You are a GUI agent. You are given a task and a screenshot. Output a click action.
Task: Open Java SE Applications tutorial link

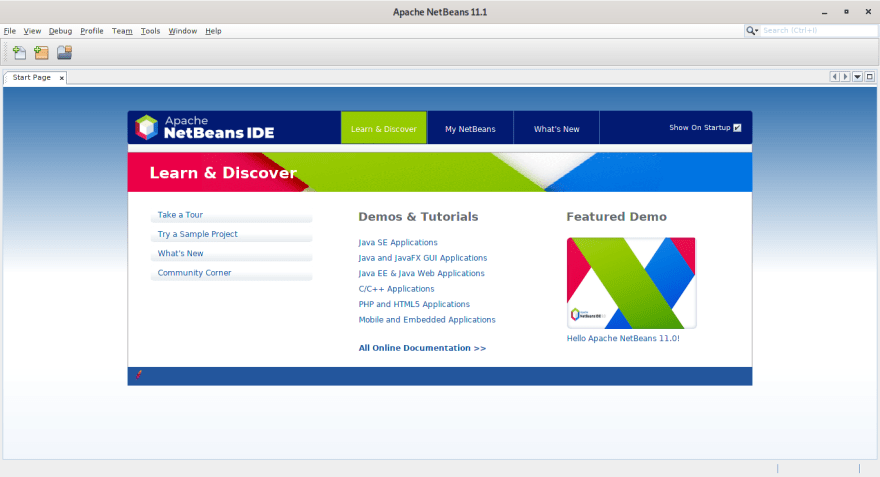pos(398,242)
